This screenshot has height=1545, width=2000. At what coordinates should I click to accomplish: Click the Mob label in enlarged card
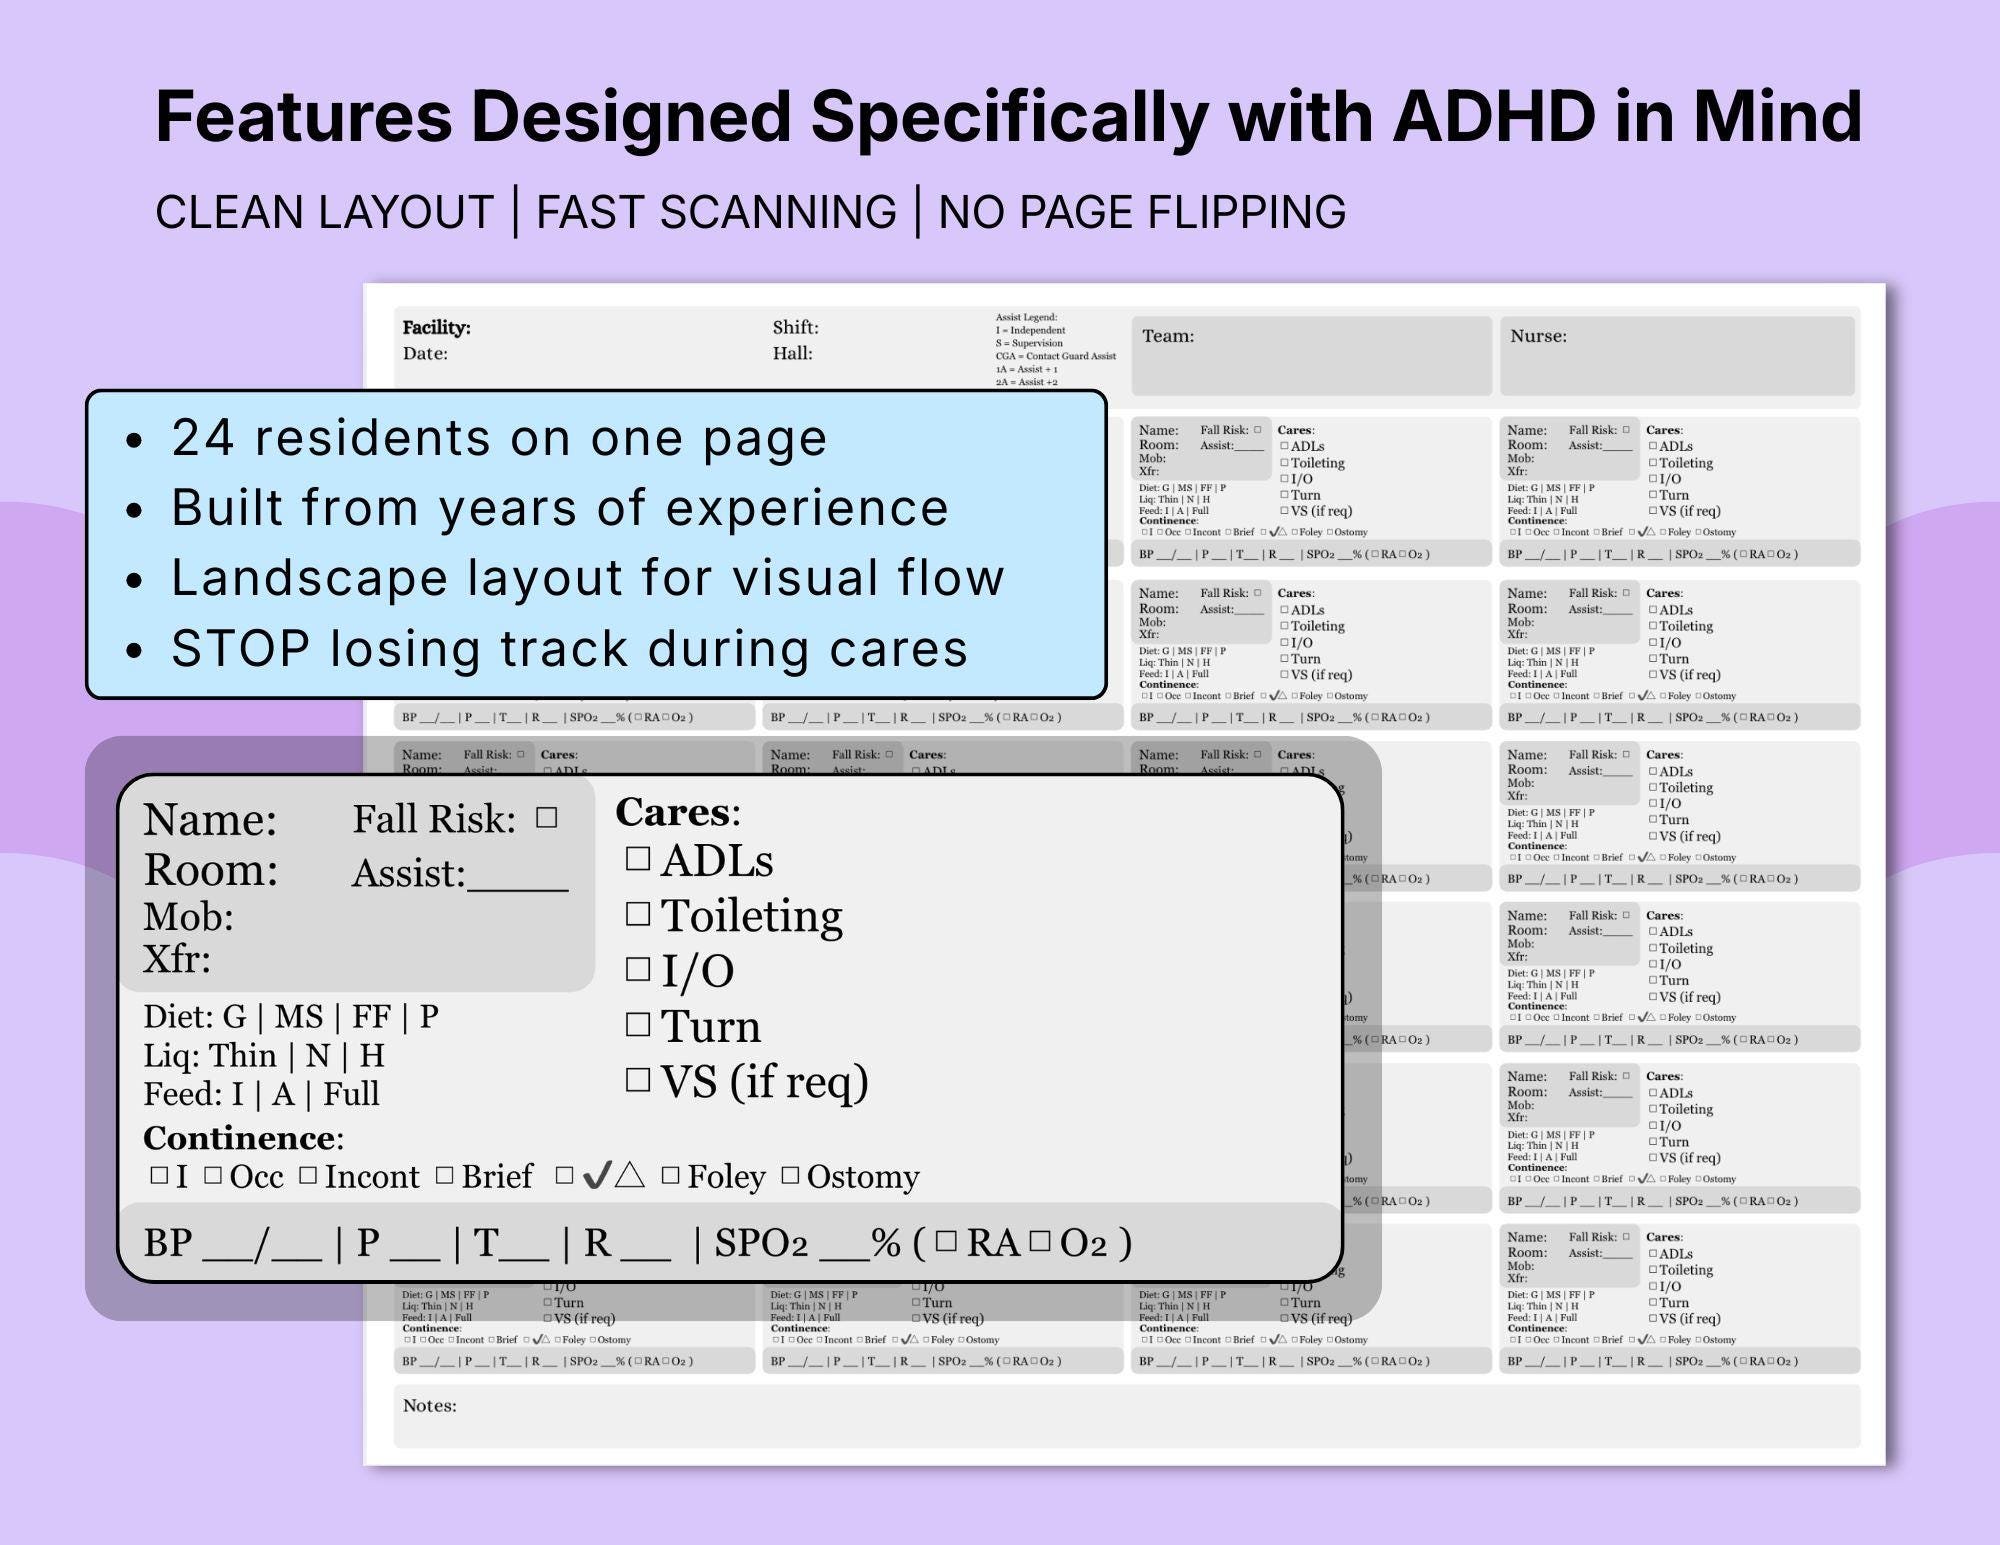coord(188,916)
